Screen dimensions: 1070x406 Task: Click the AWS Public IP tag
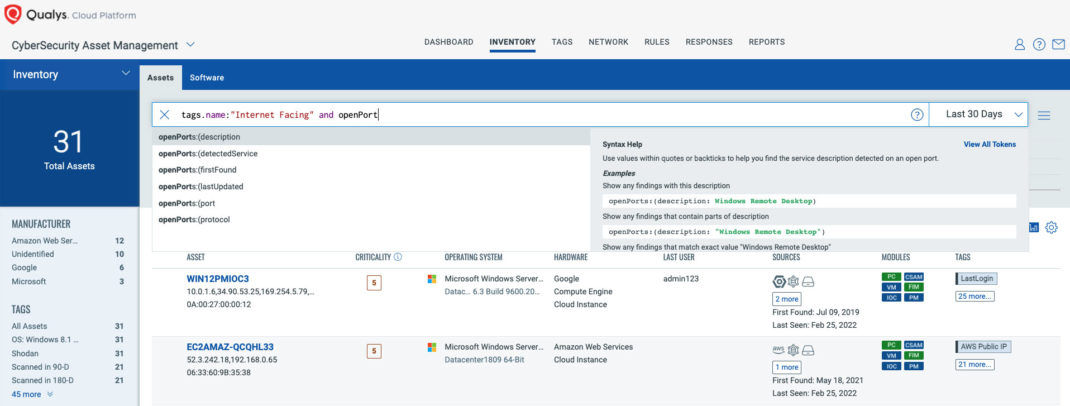tap(983, 347)
